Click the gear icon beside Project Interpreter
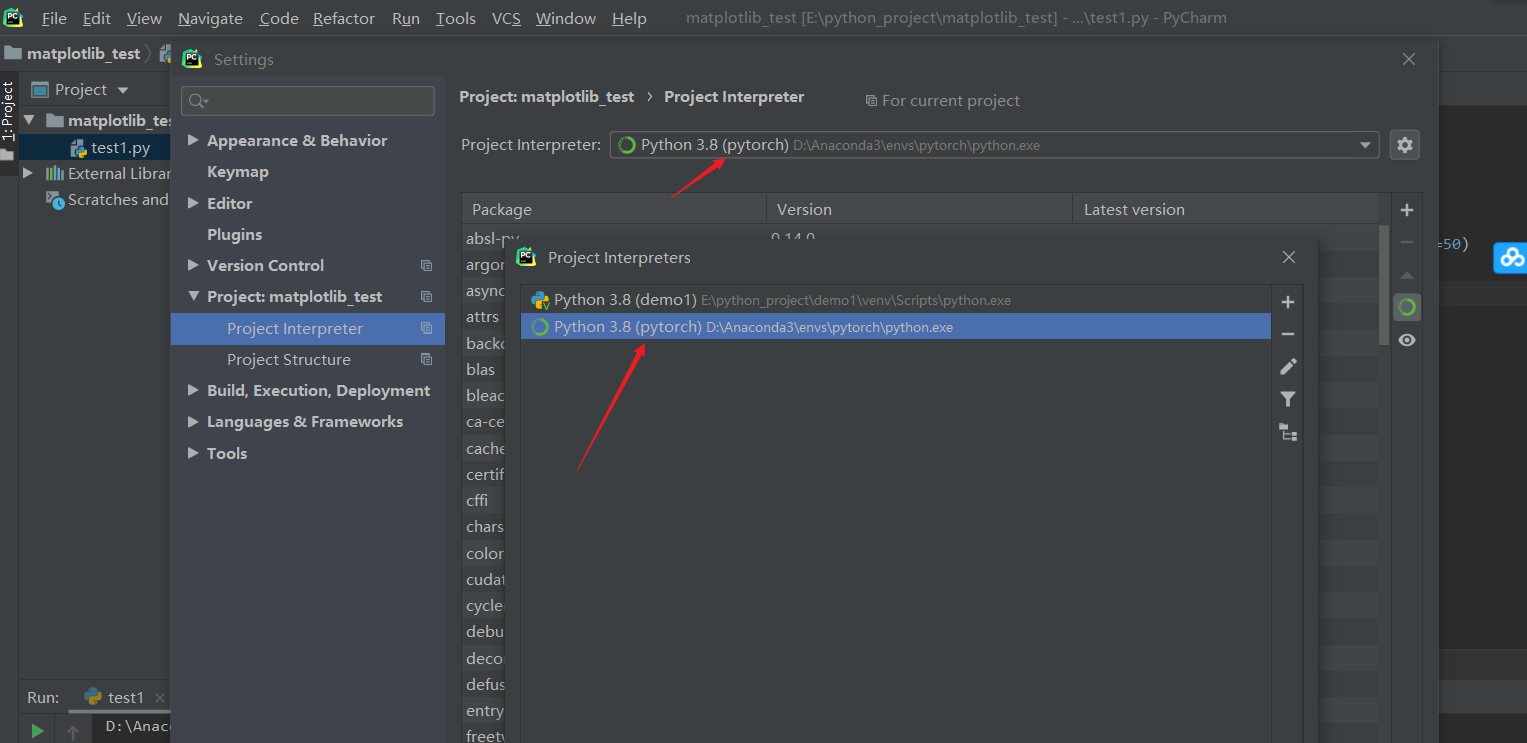This screenshot has width=1527, height=743. [1405, 145]
